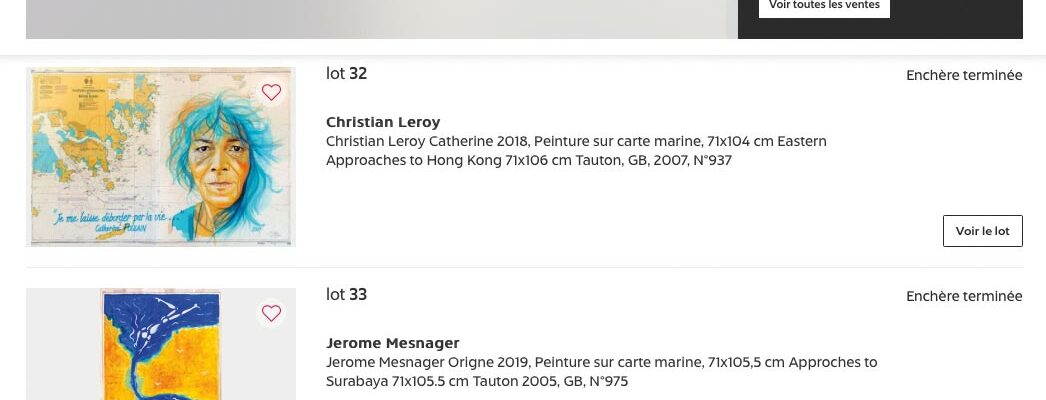Favorite lot 32 with the heart icon

pyautogui.click(x=271, y=93)
